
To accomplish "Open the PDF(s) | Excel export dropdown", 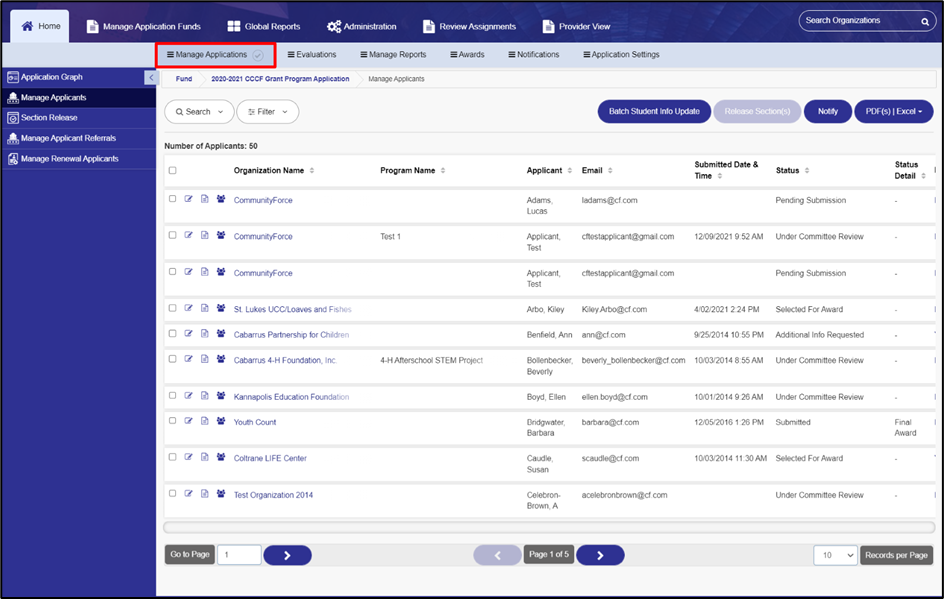I will [x=894, y=111].
